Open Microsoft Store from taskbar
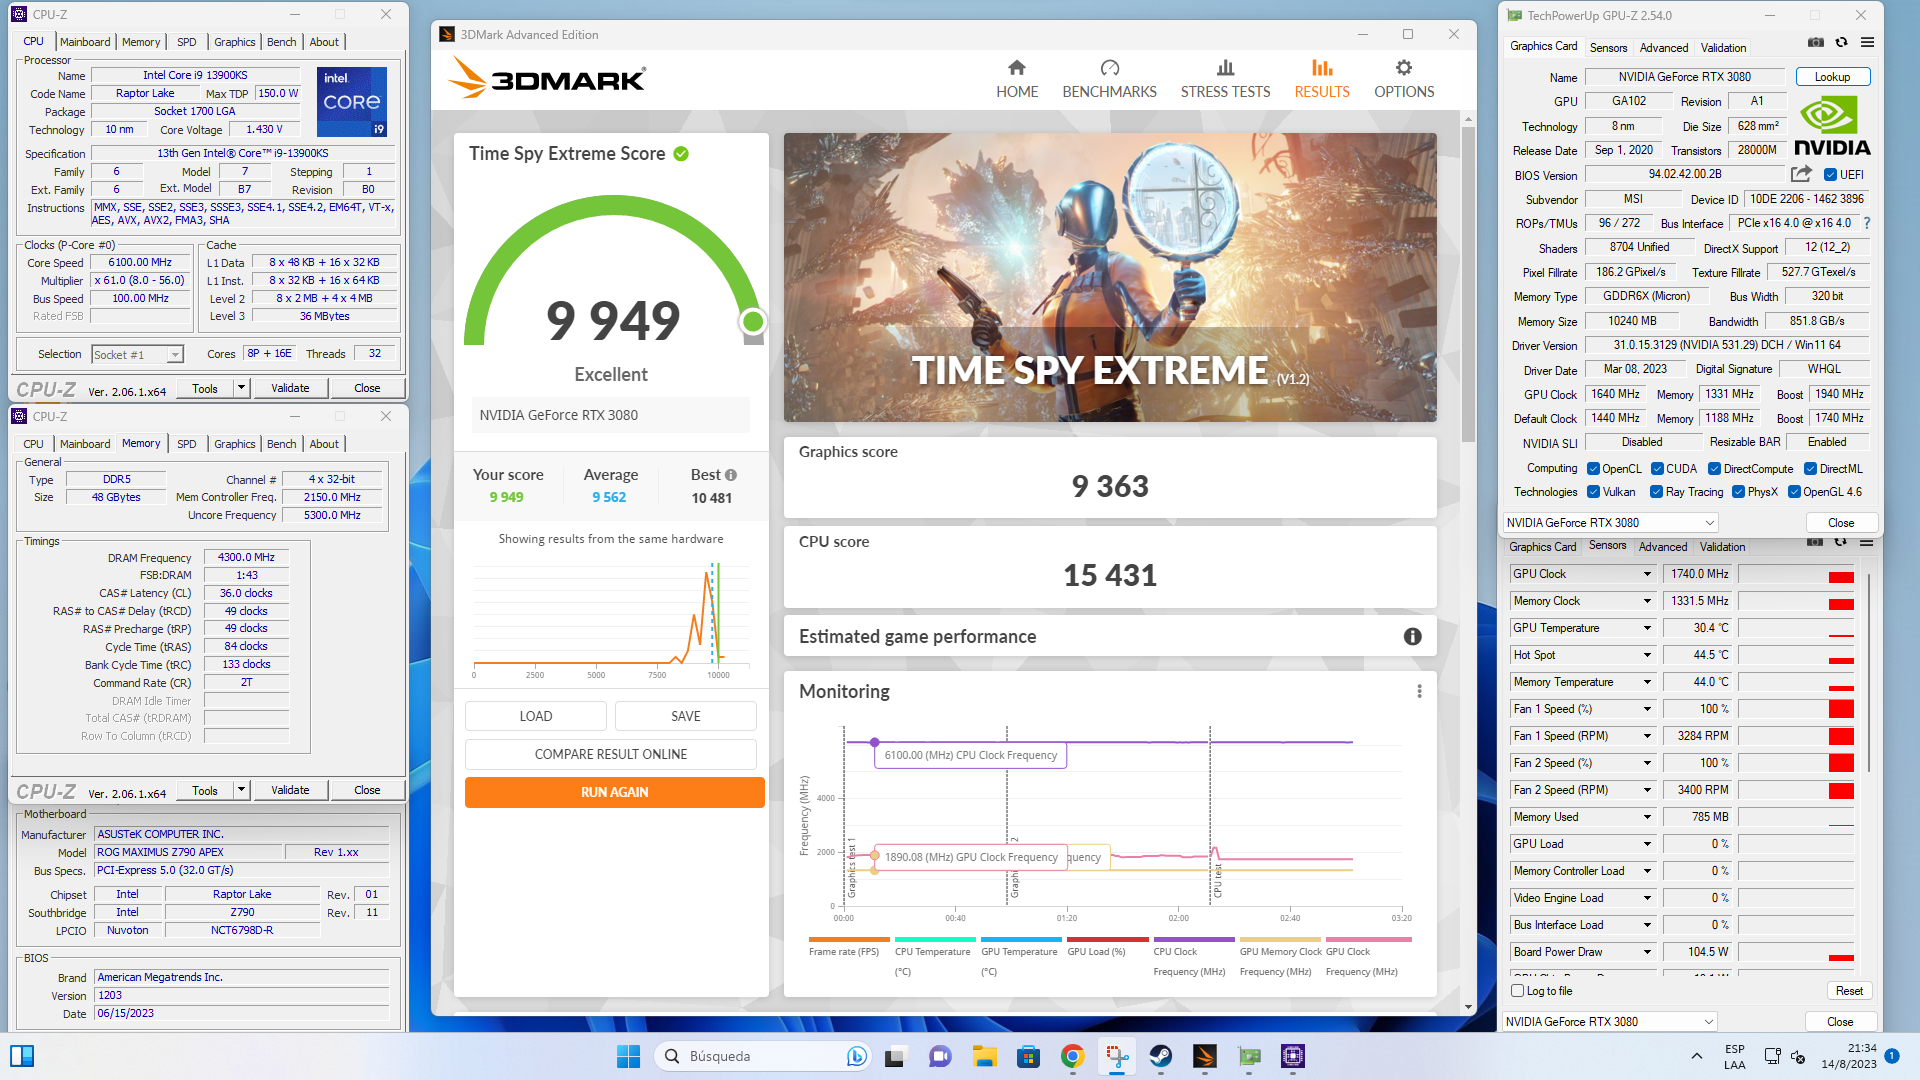Screen dimensions: 1920x1080 [1028, 1056]
